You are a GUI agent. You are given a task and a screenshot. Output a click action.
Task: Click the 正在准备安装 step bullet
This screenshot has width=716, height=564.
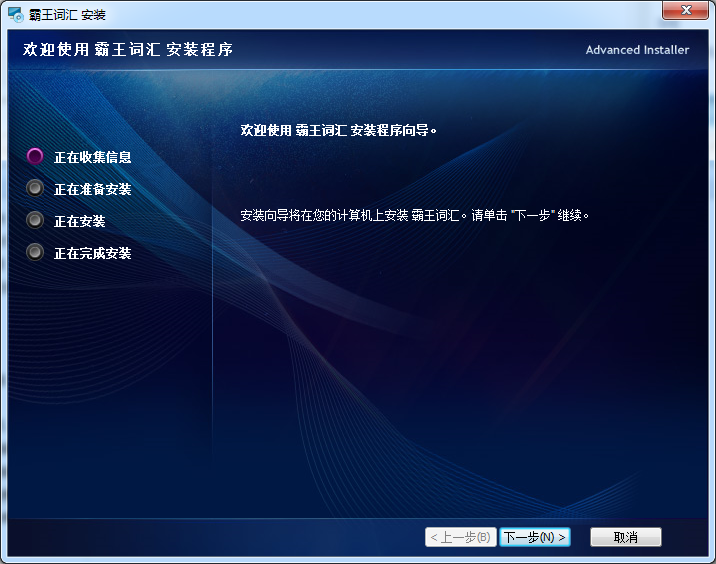35,188
